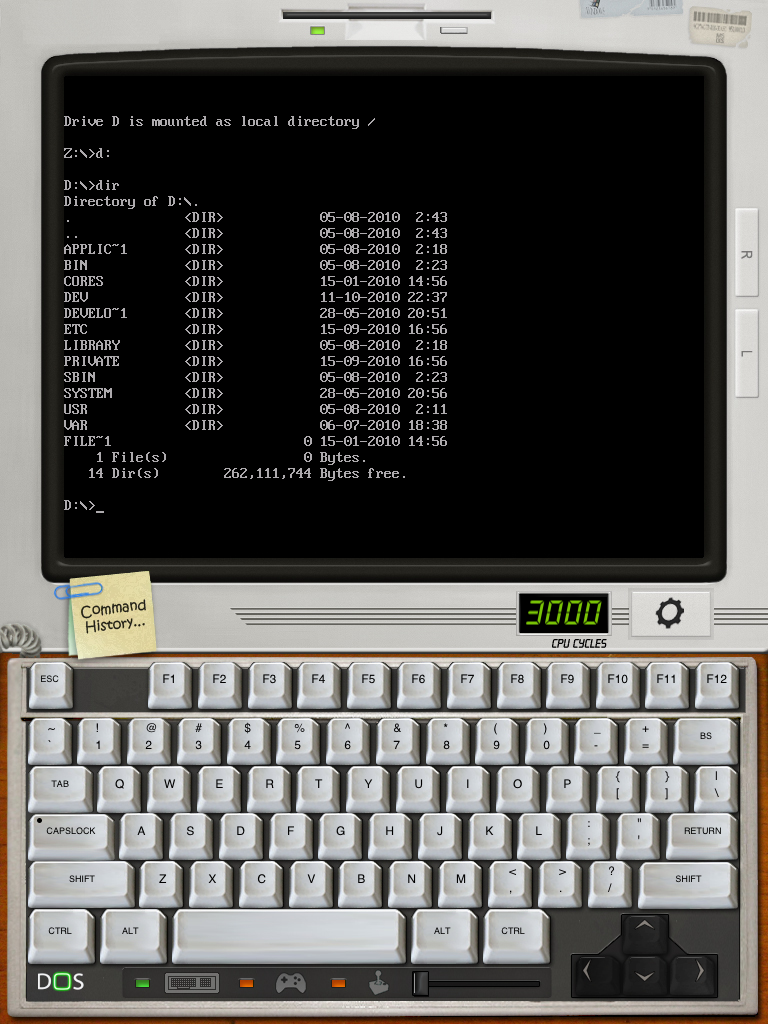Hit the ESC key
The width and height of the screenshot is (768, 1024).
click(x=50, y=684)
